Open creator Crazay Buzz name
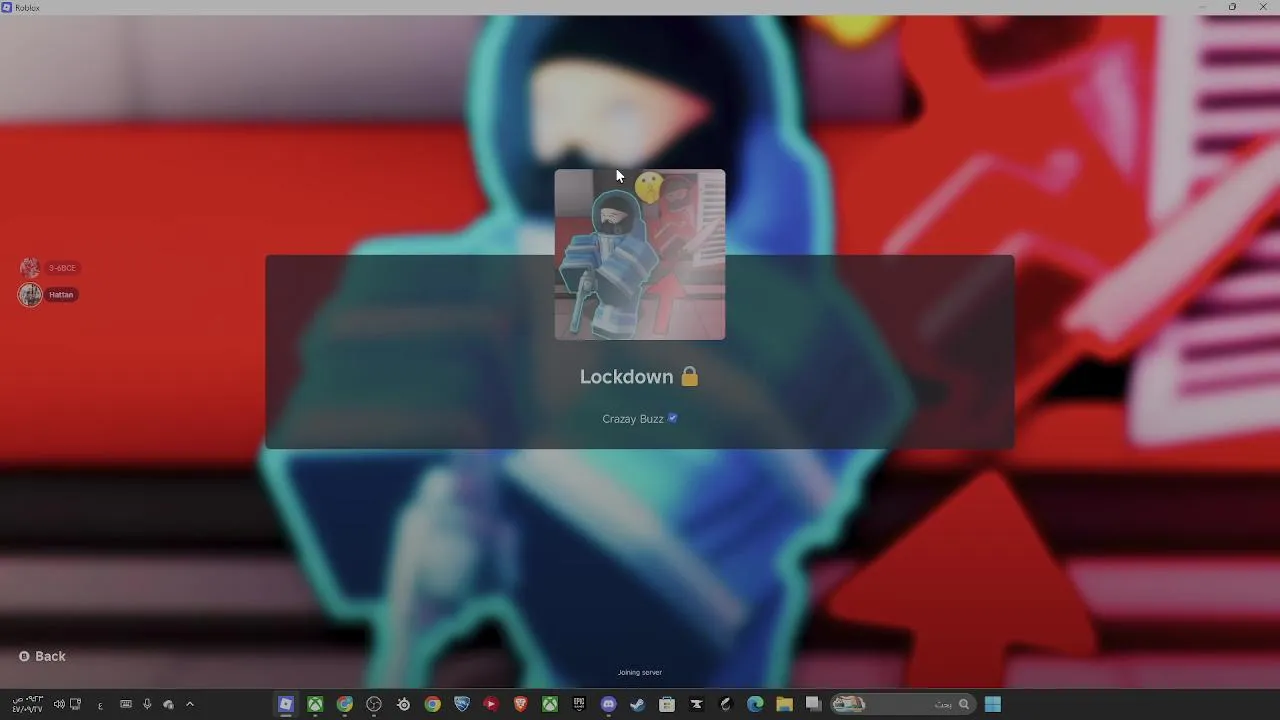 point(633,419)
